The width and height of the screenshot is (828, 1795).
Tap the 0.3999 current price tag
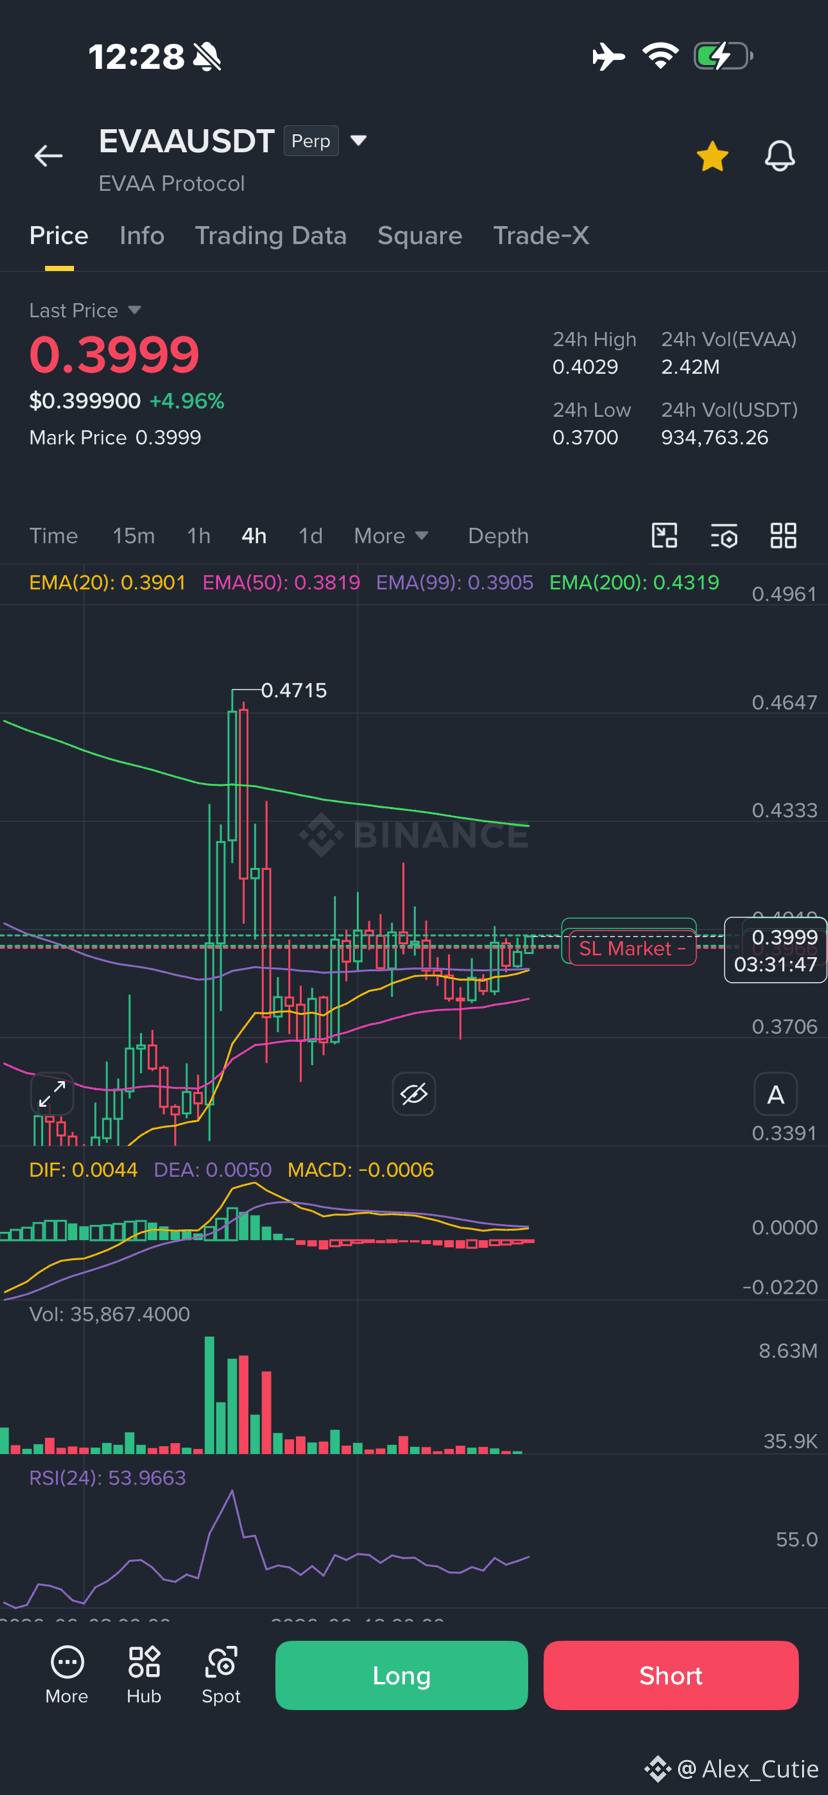pyautogui.click(x=775, y=950)
